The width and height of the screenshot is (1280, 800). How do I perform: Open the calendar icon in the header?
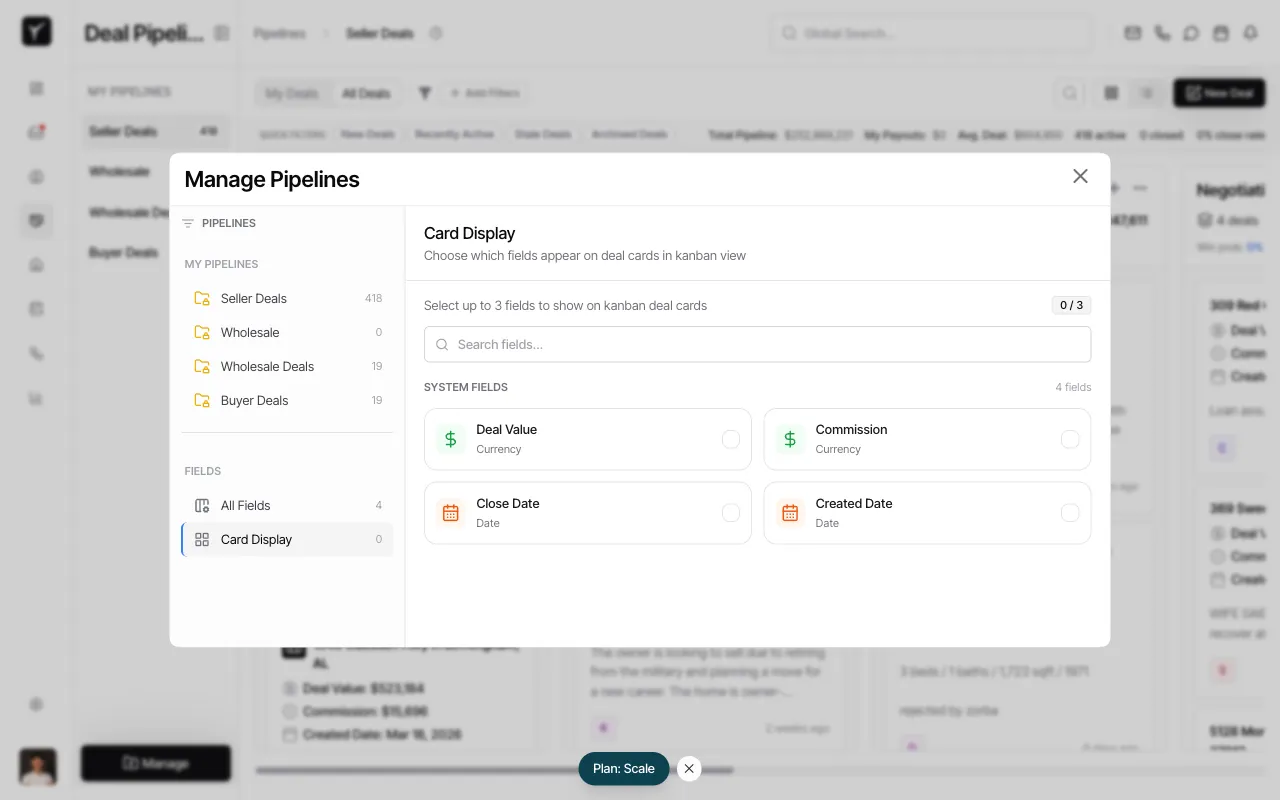1221,33
